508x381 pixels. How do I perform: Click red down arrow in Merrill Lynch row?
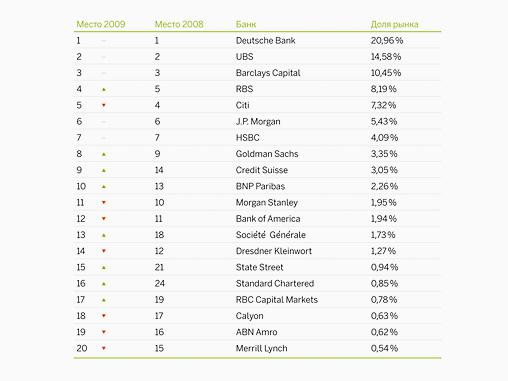pyautogui.click(x=104, y=348)
